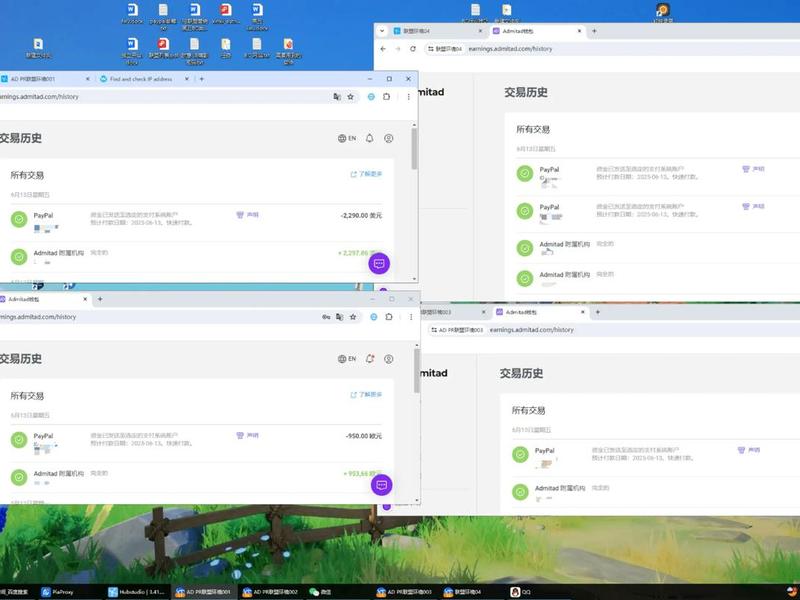Open QQ from the taskbar
This screenshot has height=600, width=800.
tap(521, 592)
